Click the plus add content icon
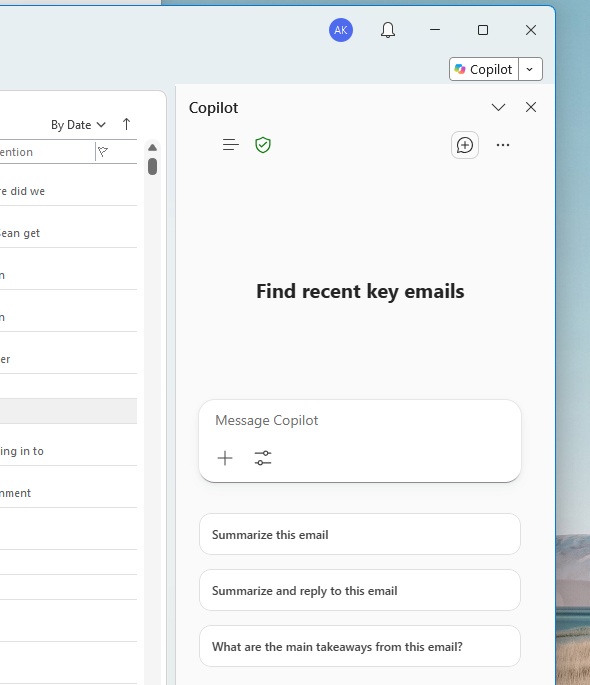Viewport: 590px width, 685px height. (225, 458)
